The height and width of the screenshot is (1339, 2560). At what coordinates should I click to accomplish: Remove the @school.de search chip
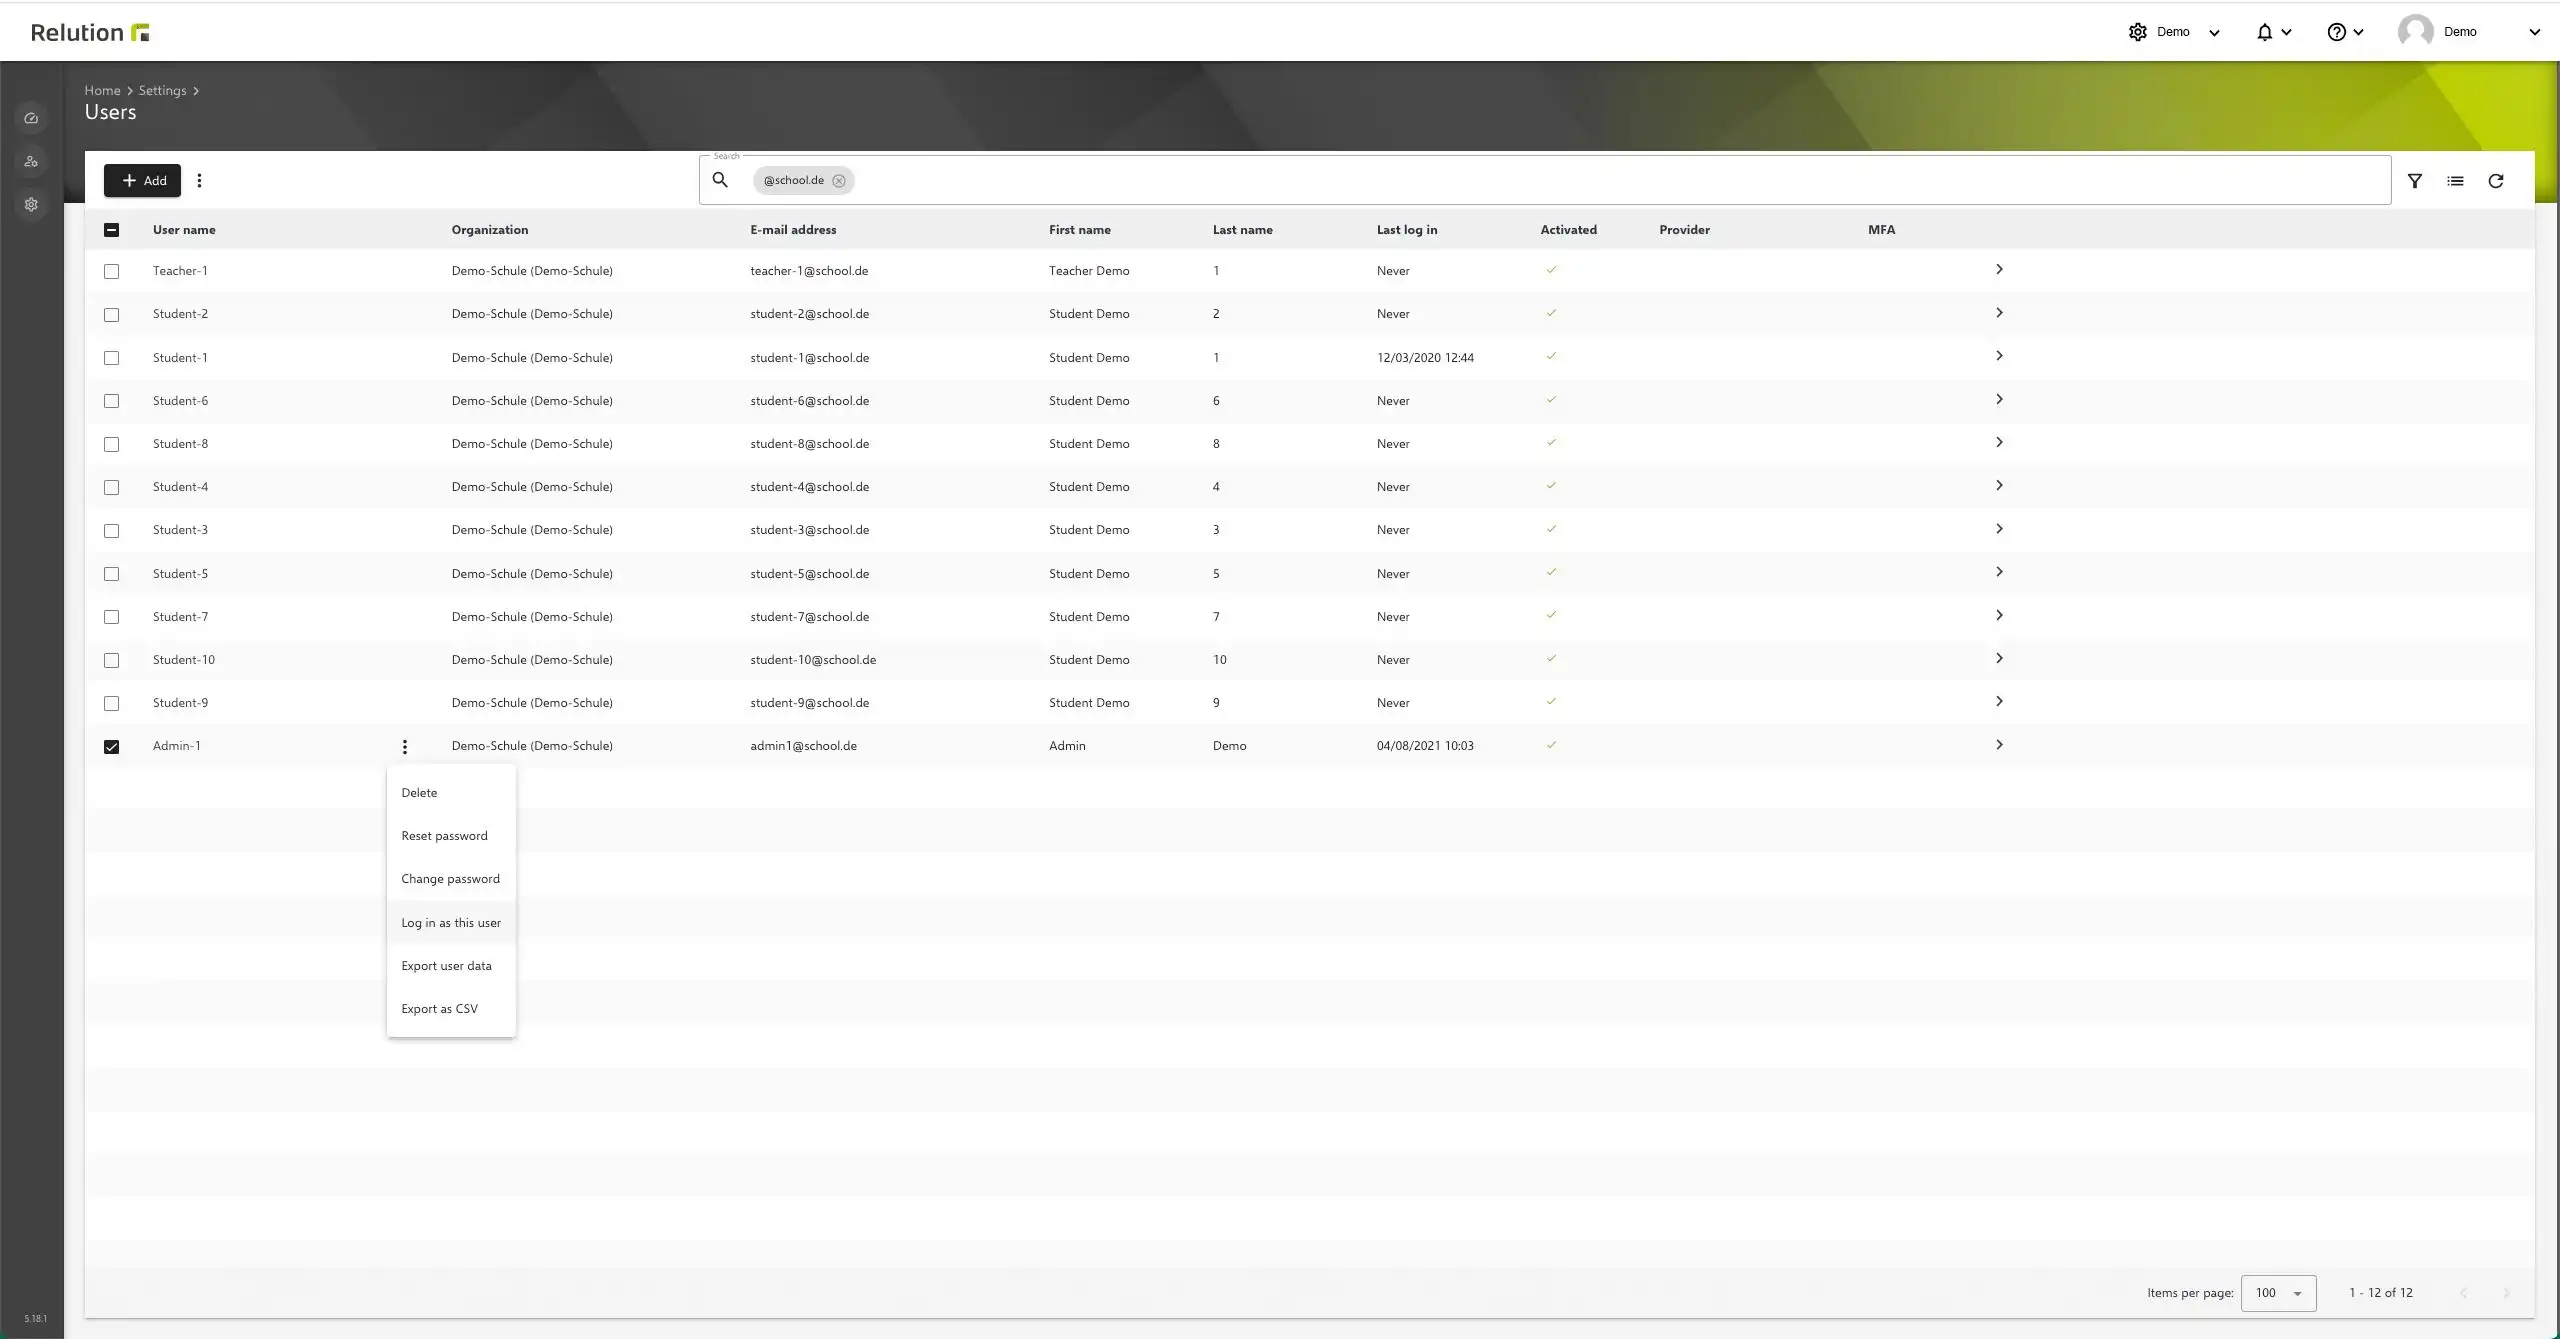pos(839,181)
